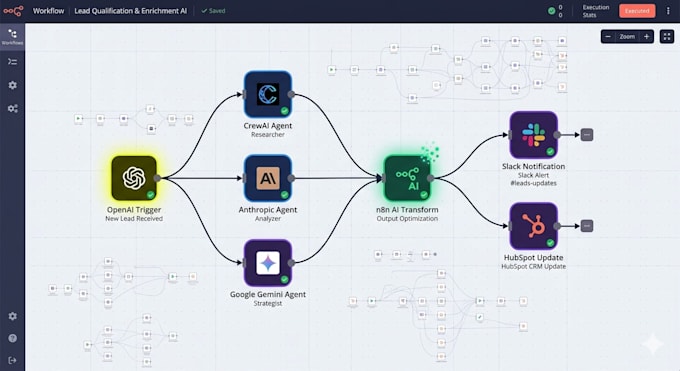Select workflow title Lead Qualification & Enrichment AI

coord(131,11)
